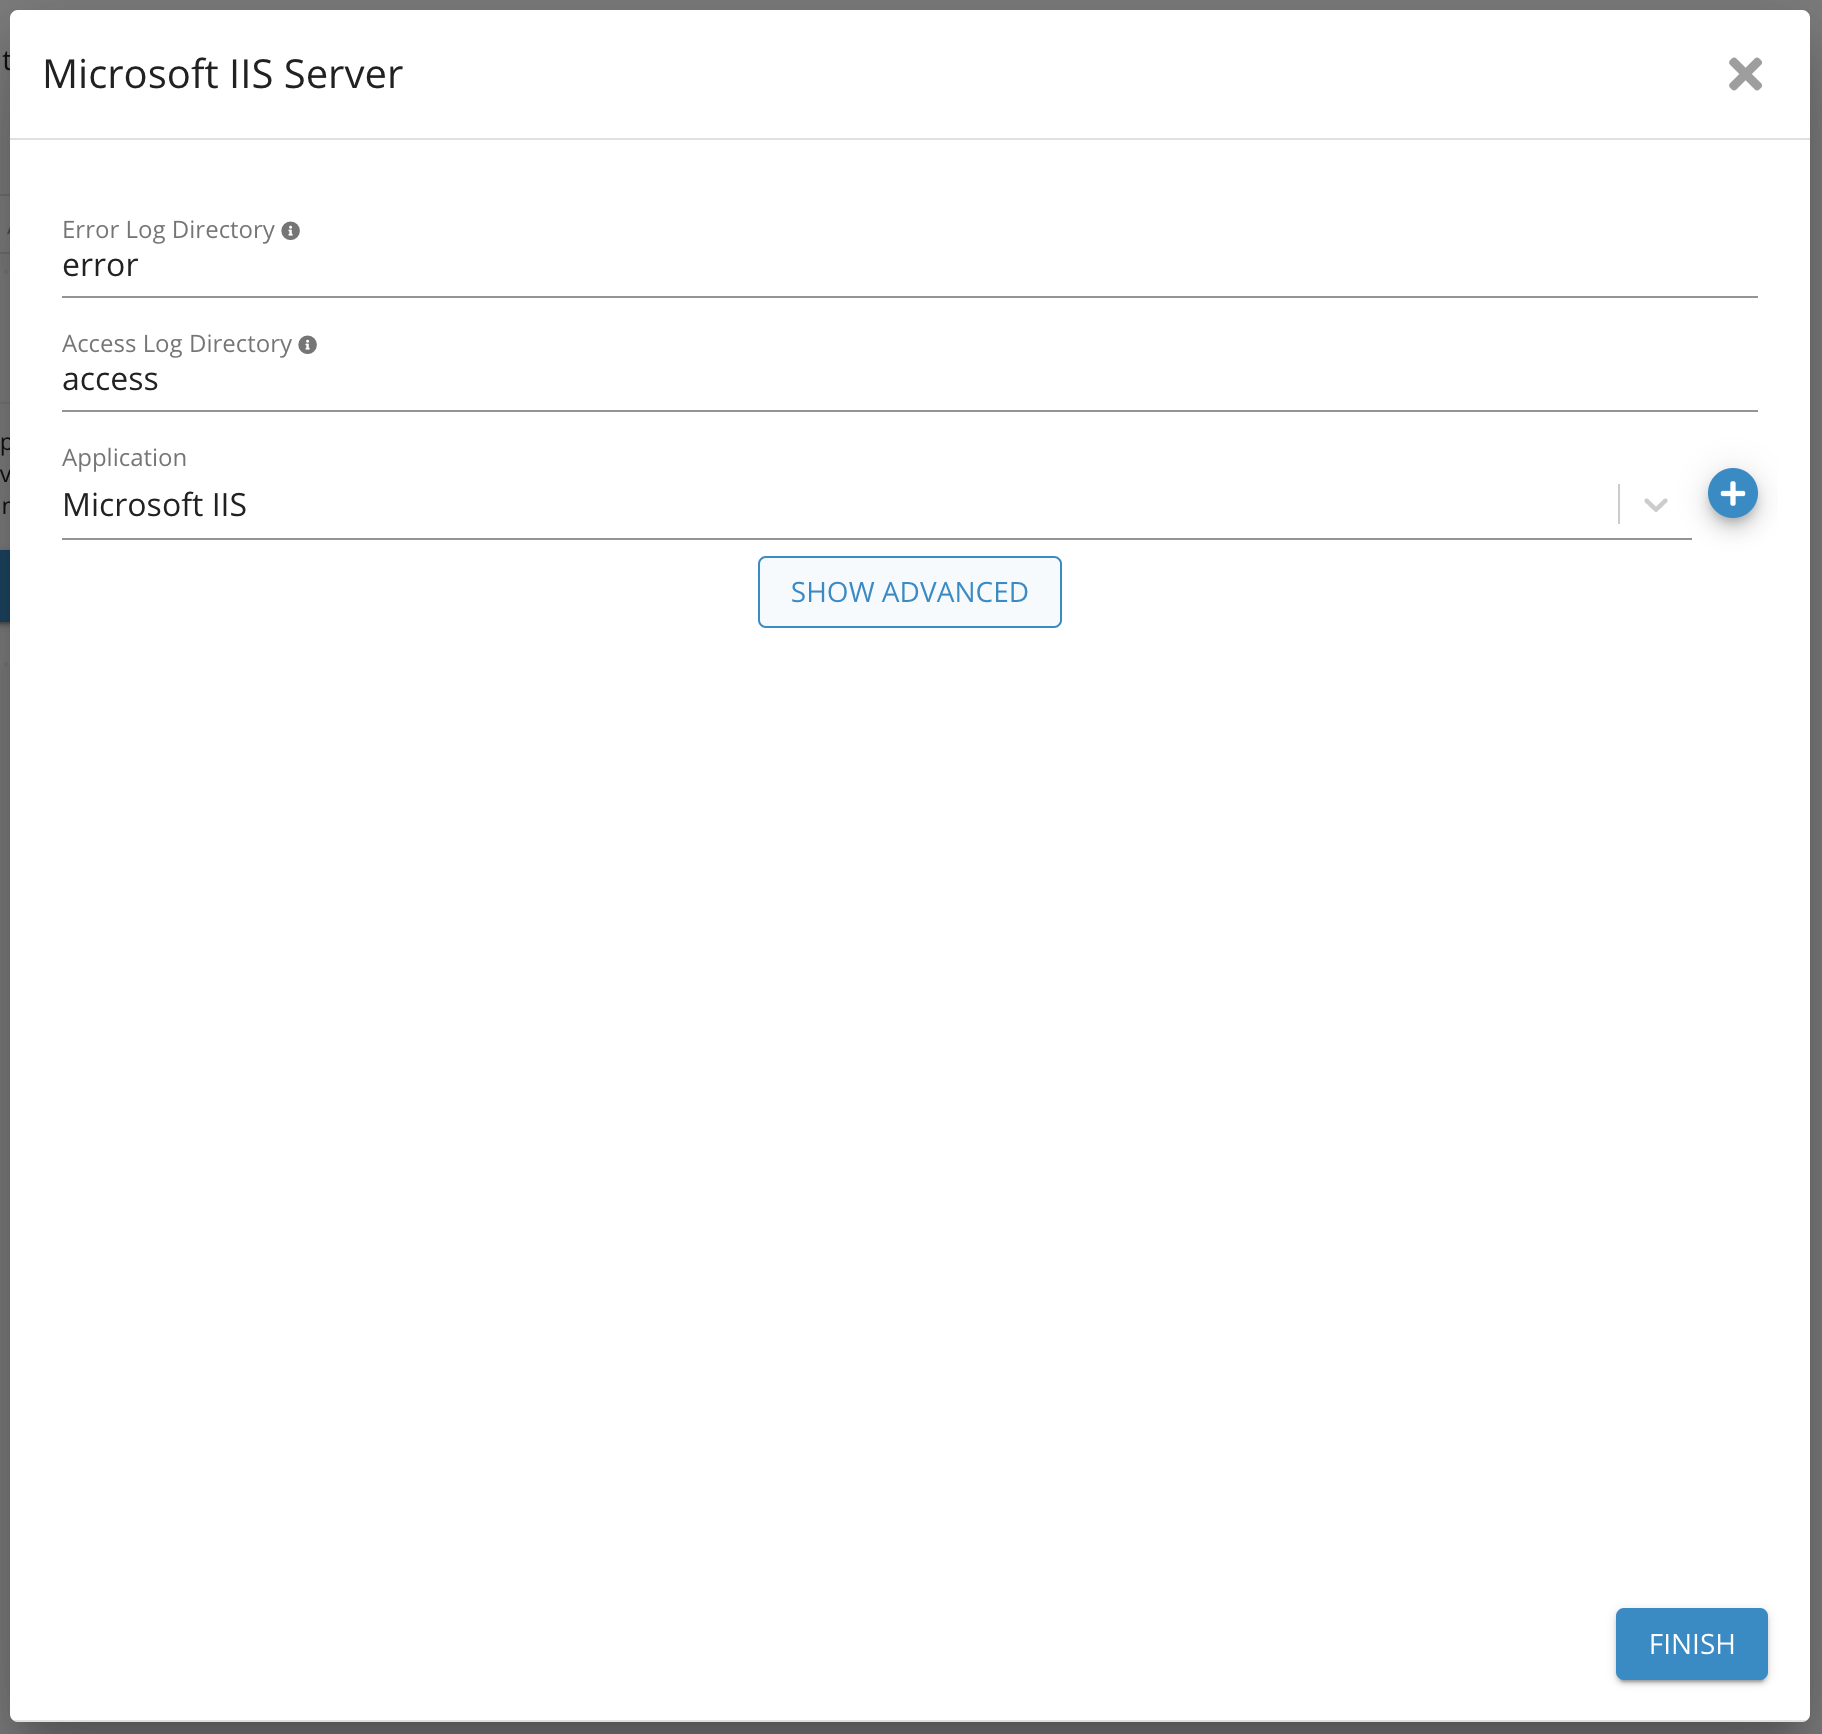Click the Access Log Directory info icon
The image size is (1822, 1734).
point(308,345)
